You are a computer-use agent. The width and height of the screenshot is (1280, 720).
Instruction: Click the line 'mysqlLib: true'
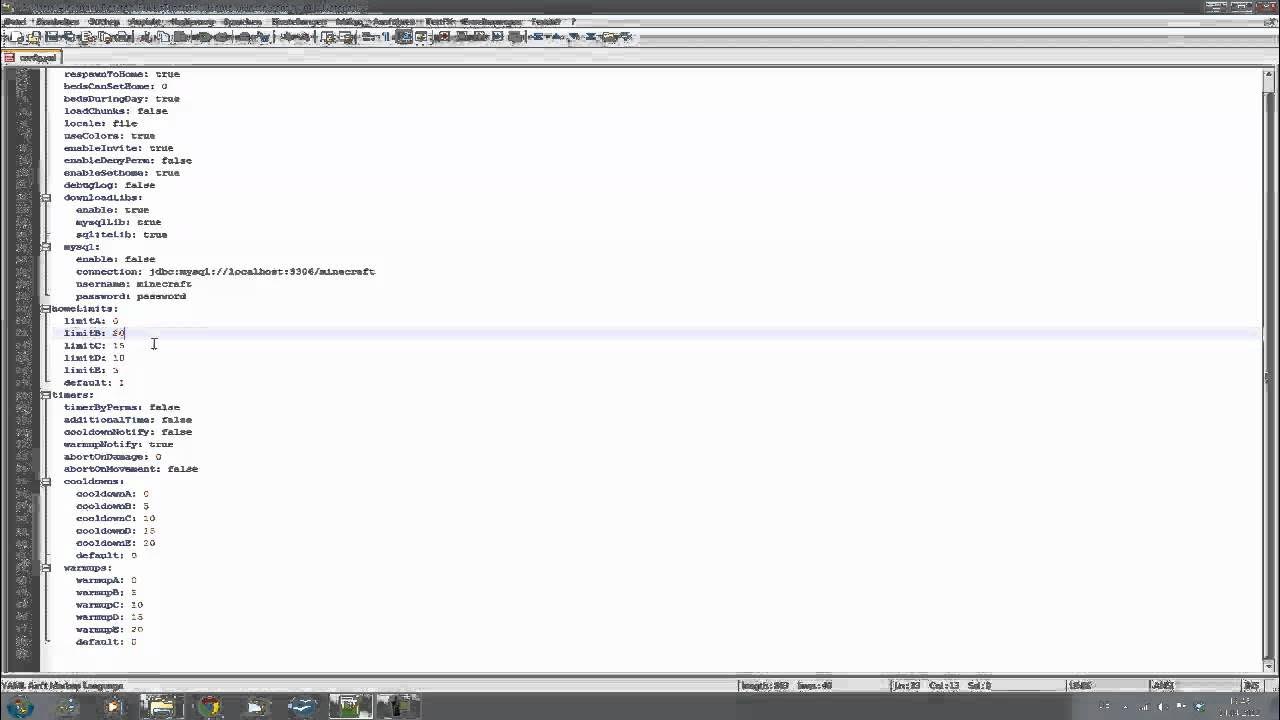coord(119,222)
